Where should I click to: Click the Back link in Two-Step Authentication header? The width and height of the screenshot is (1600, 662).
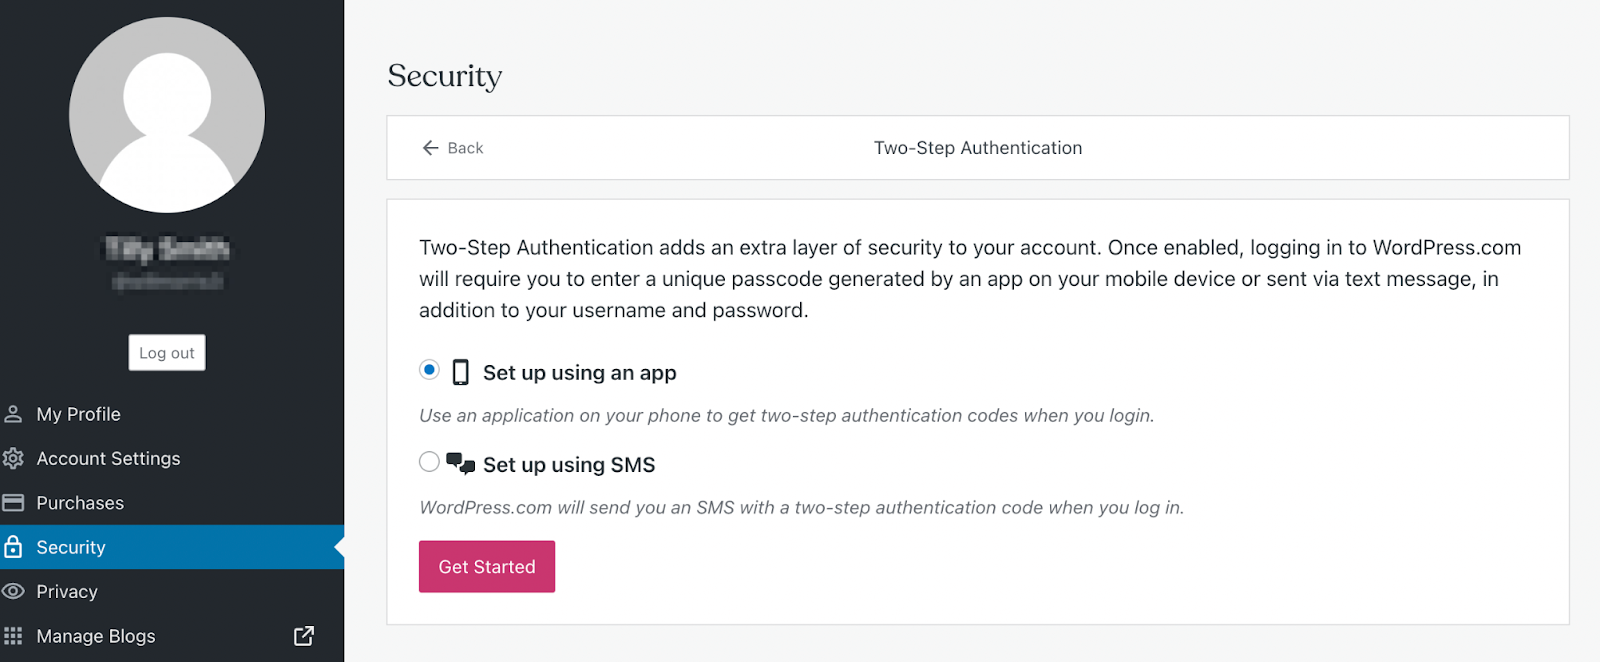click(x=464, y=147)
